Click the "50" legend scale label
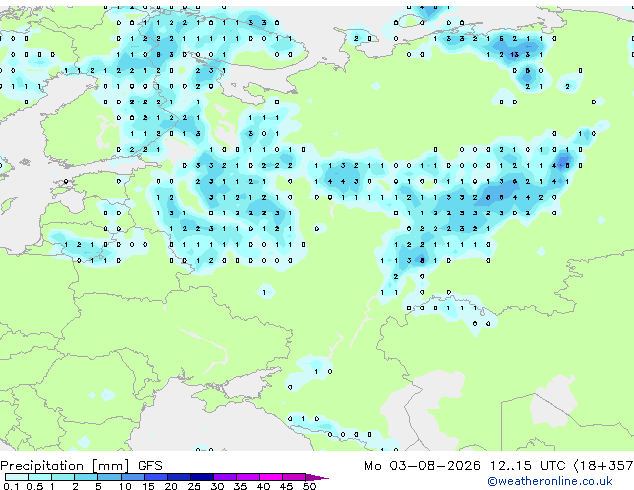This screenshot has height=490, width=634. pos(309,486)
